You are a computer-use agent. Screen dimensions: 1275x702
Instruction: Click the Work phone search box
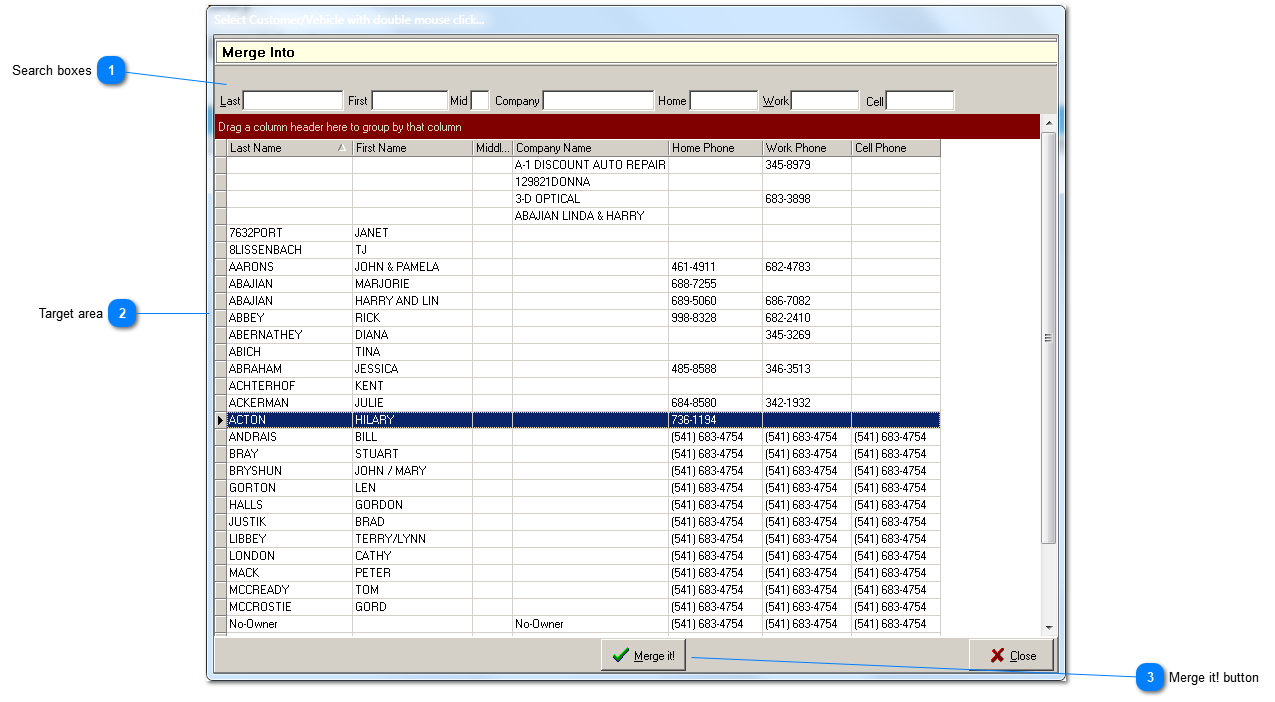click(825, 99)
